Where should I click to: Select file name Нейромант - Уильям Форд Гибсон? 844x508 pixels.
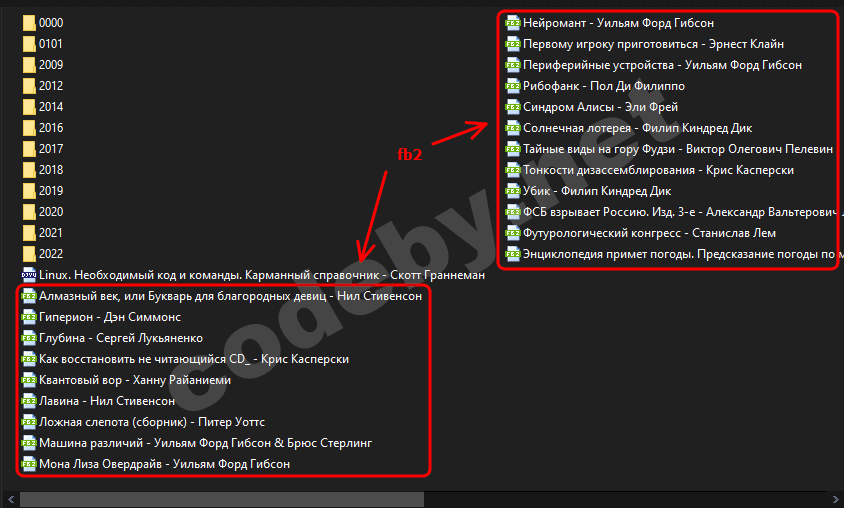(x=618, y=23)
